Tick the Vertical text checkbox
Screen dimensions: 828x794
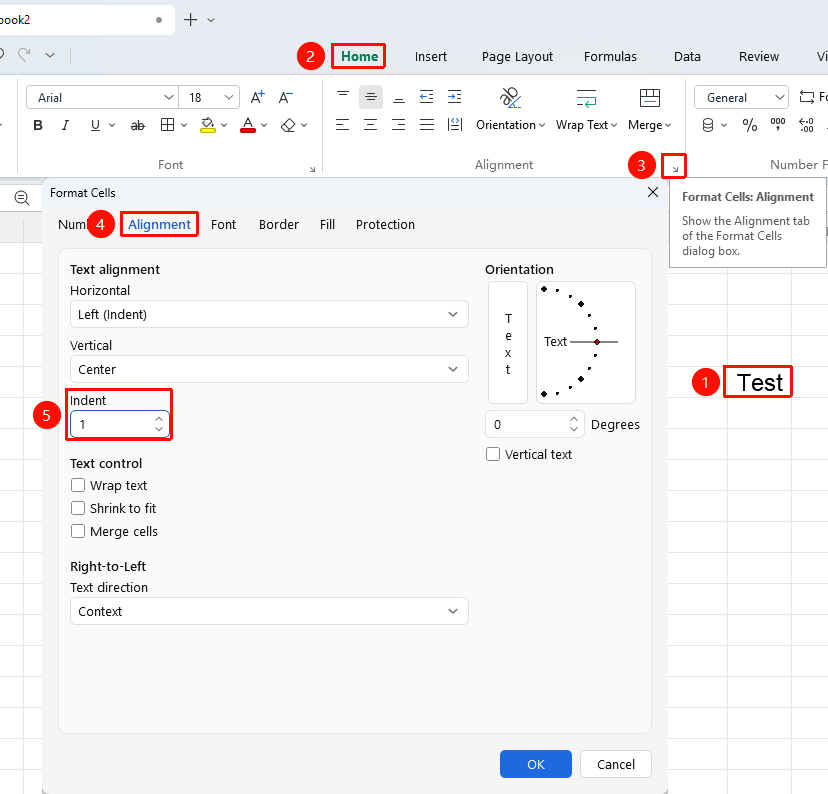(493, 455)
